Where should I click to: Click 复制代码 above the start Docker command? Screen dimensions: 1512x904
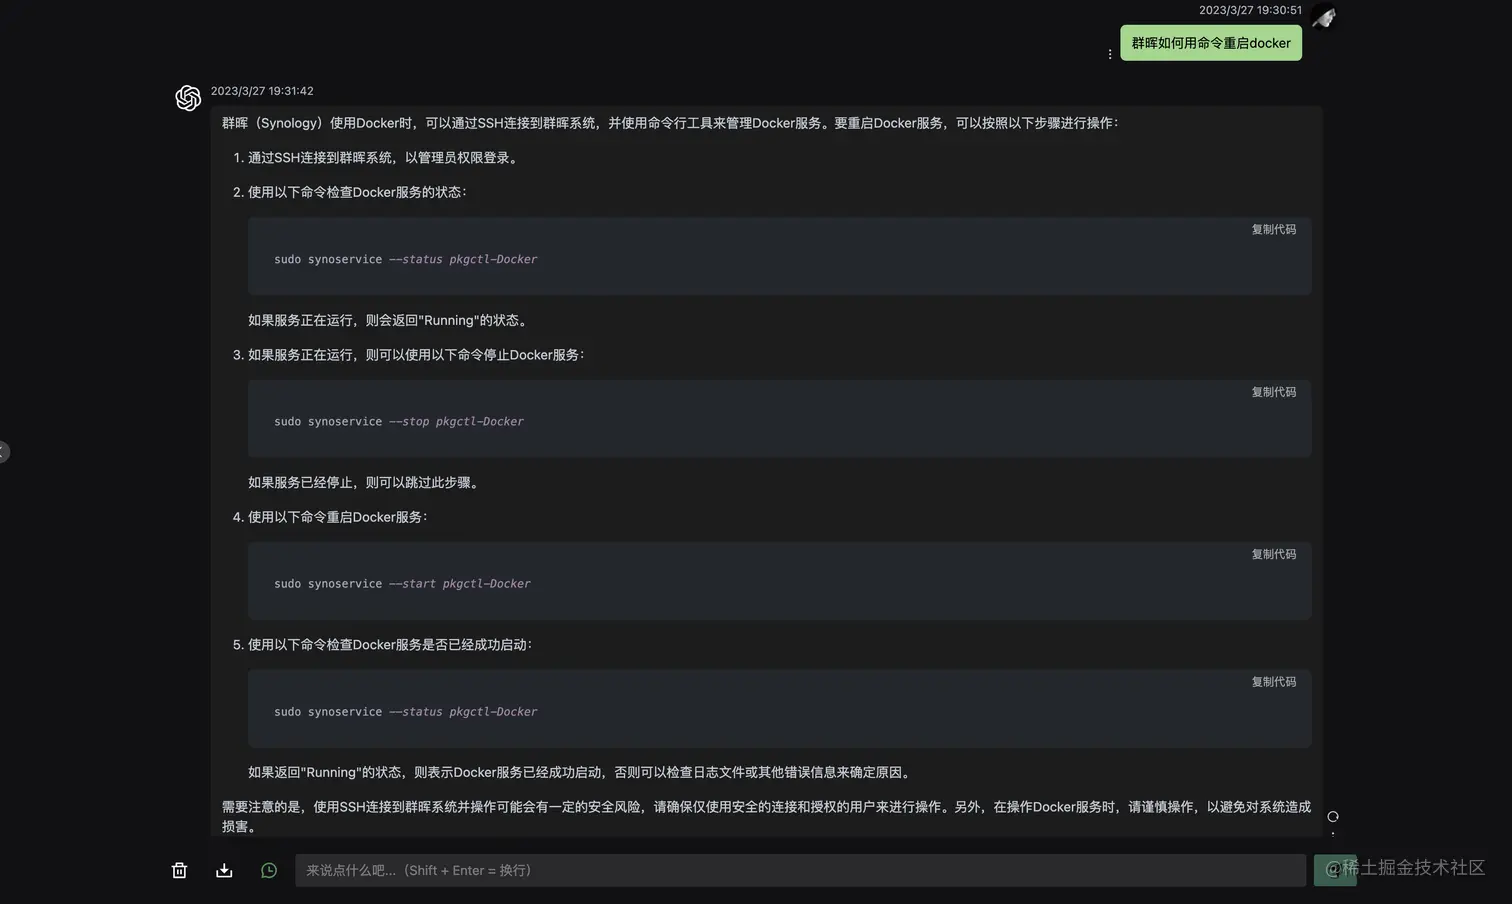[x=1274, y=554]
